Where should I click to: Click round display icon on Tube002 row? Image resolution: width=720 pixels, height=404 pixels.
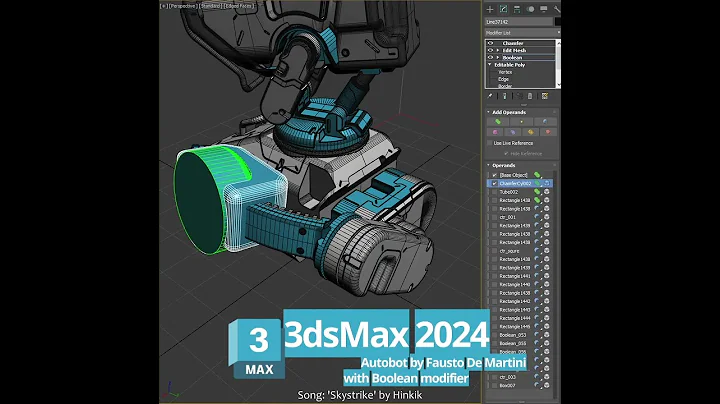coord(546,192)
